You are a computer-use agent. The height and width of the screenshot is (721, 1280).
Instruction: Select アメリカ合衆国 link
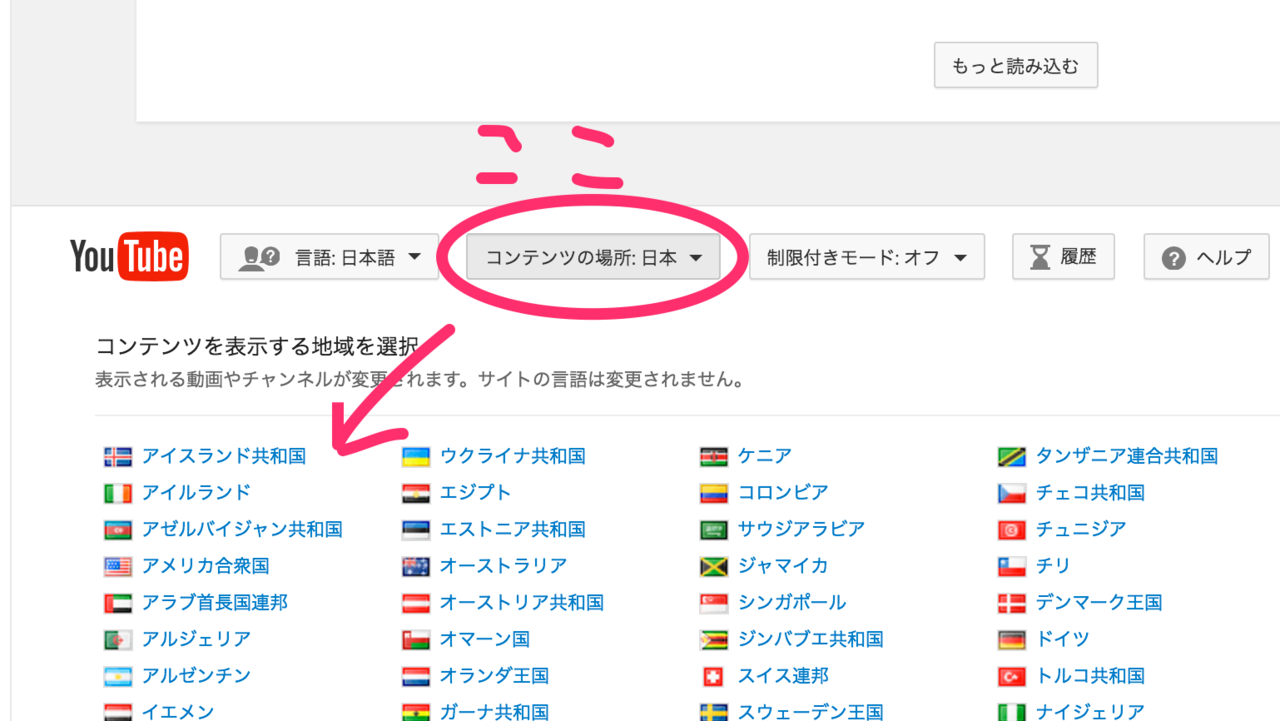pos(206,566)
